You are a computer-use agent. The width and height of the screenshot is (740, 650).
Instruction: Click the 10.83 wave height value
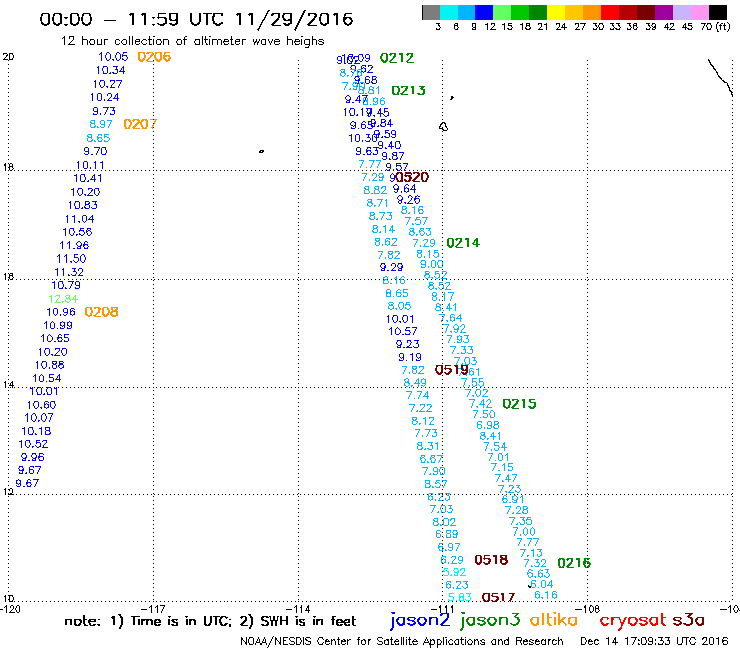[83, 205]
